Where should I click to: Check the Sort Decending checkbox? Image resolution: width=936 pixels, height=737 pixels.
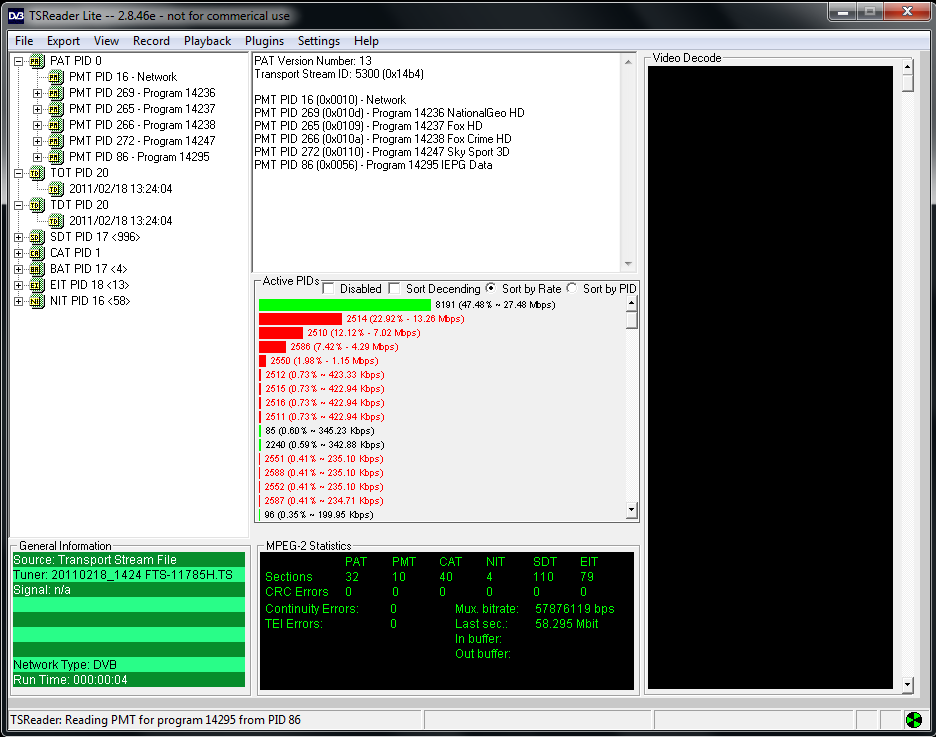click(x=394, y=289)
